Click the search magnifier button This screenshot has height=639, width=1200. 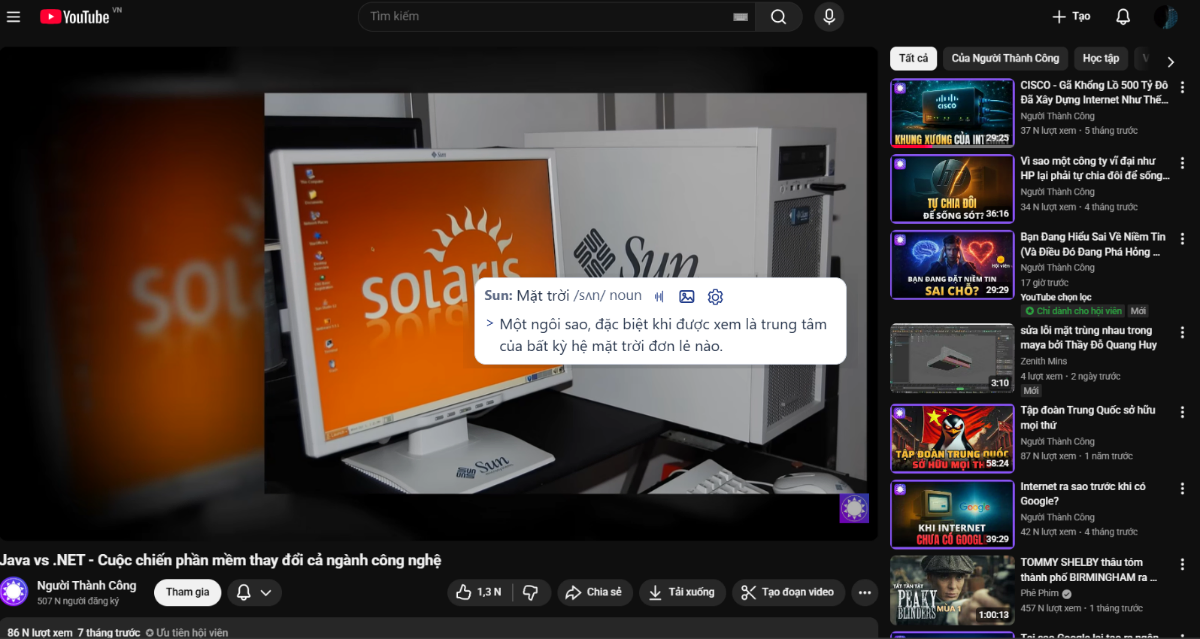[x=778, y=17]
